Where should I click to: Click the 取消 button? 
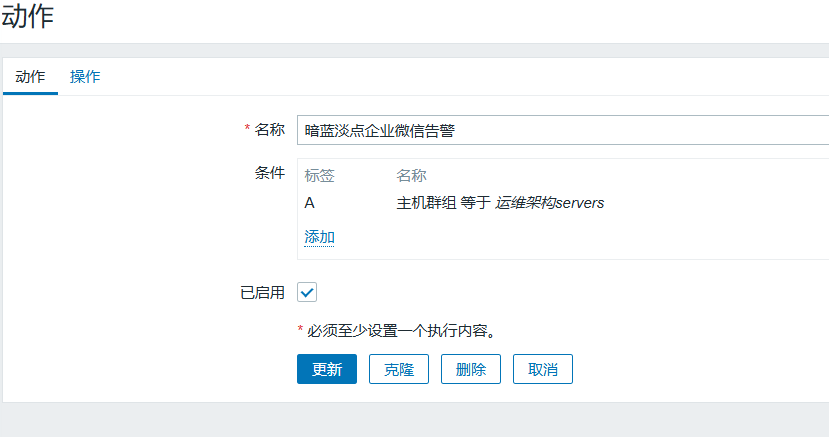[x=542, y=369]
